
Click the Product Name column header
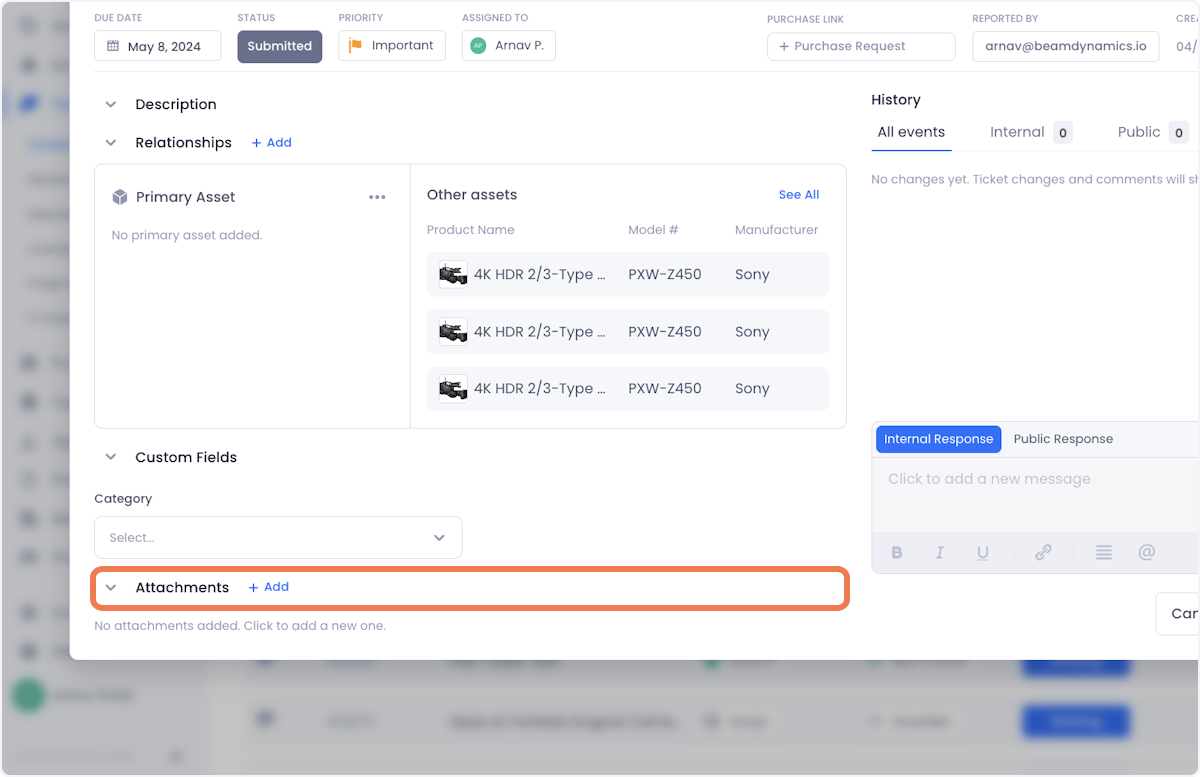[x=471, y=230]
